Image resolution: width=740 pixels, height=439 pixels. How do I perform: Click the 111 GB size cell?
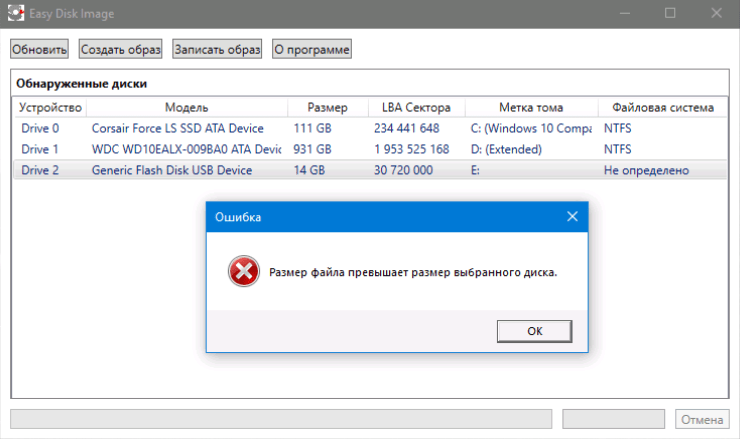pyautogui.click(x=312, y=128)
